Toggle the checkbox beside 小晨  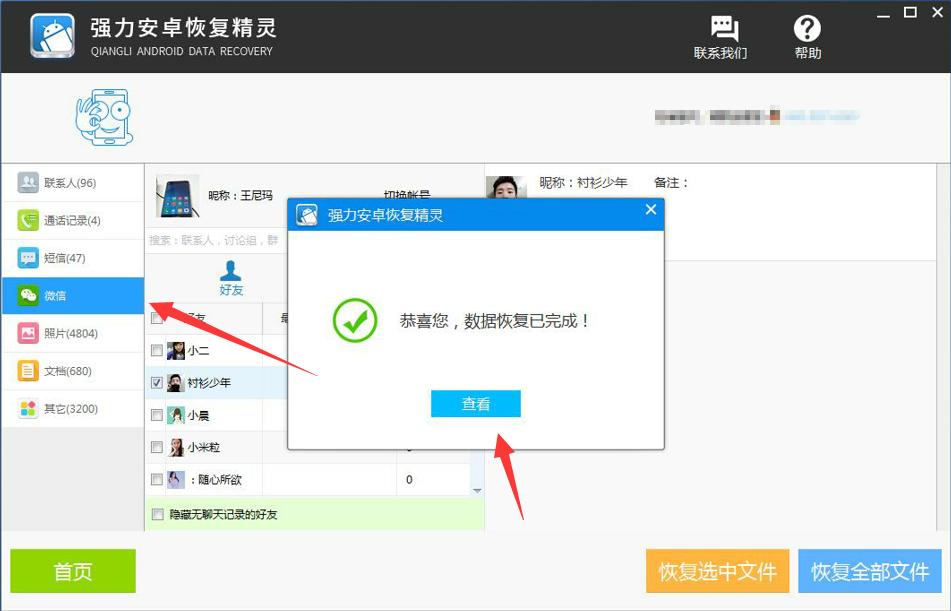coord(156,414)
